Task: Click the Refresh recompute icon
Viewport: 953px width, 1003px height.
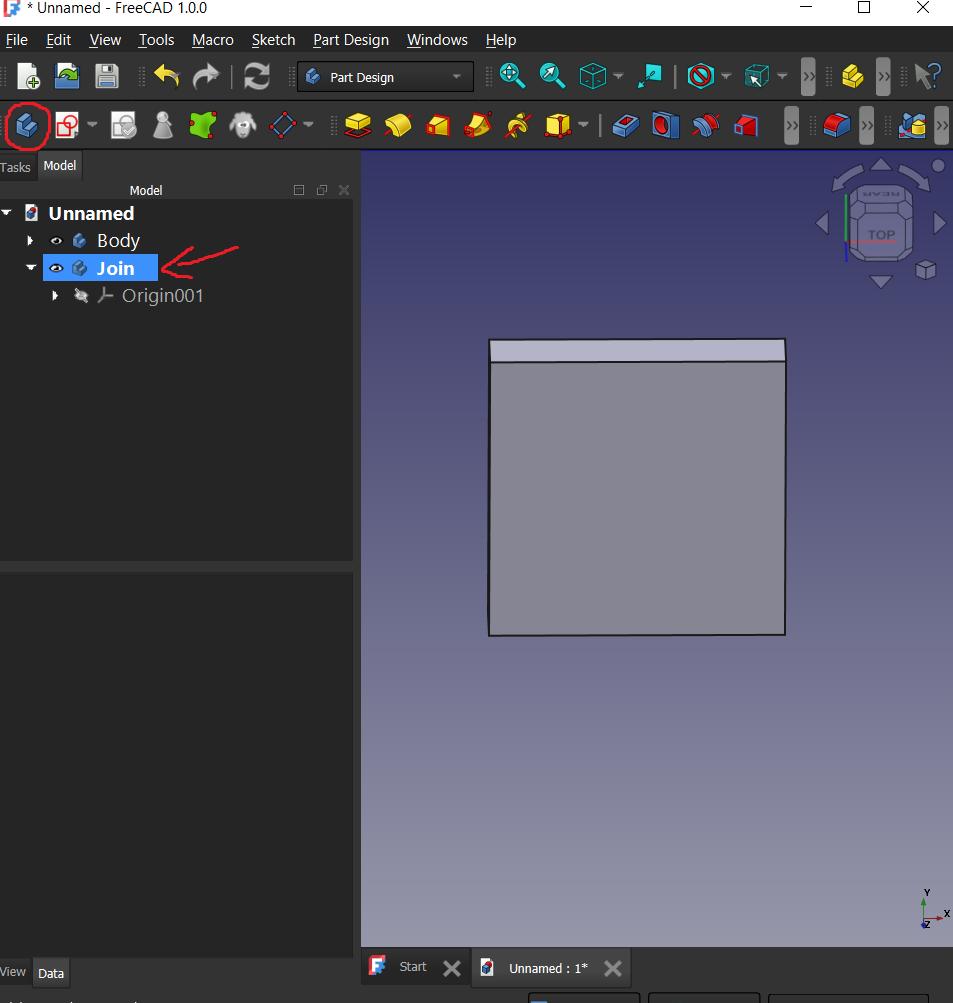Action: tap(257, 76)
